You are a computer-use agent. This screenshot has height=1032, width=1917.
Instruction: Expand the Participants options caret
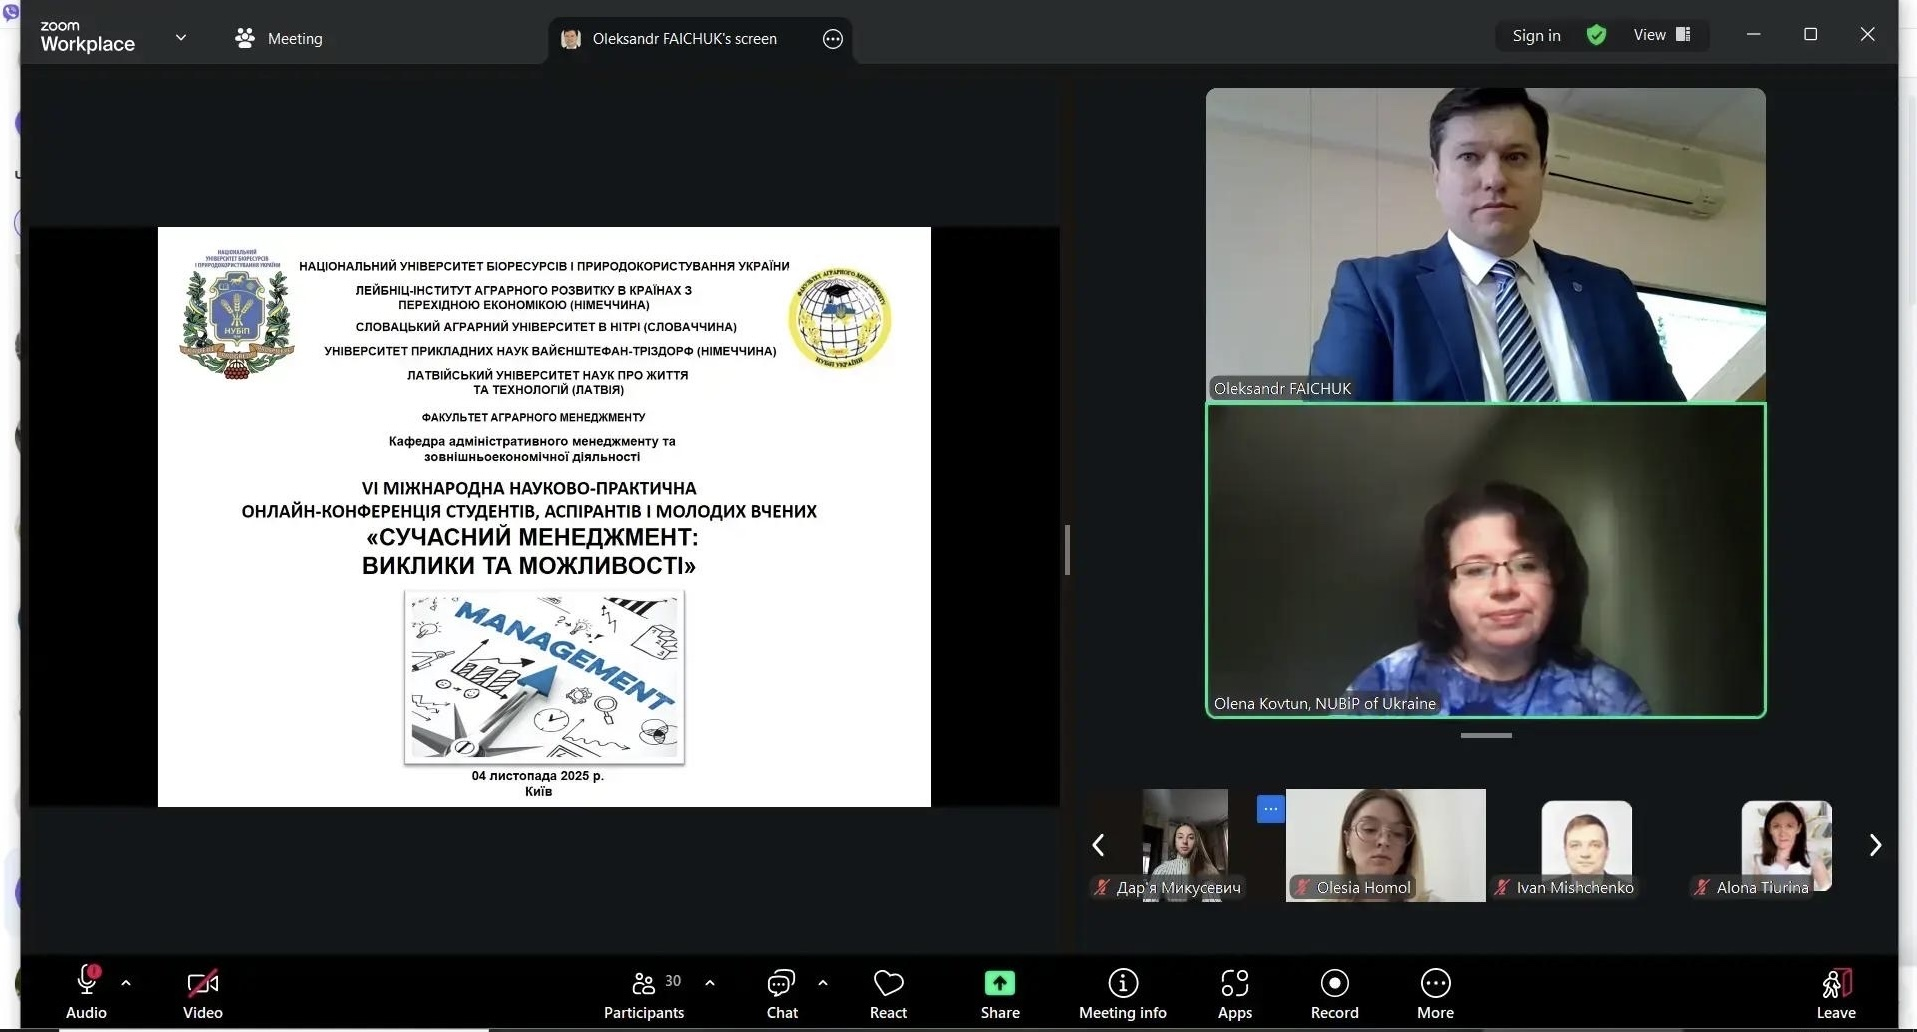710,983
